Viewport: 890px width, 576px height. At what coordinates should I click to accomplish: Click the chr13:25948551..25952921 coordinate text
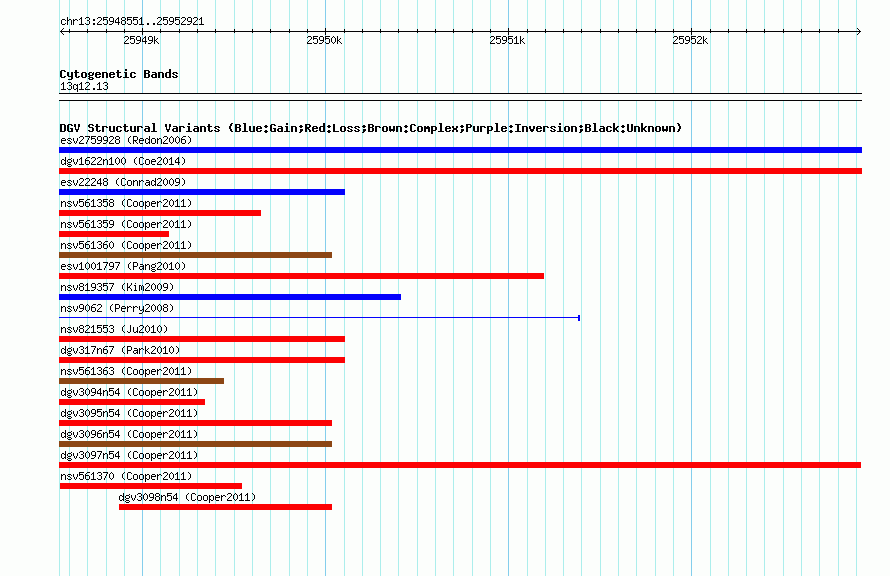[x=132, y=22]
